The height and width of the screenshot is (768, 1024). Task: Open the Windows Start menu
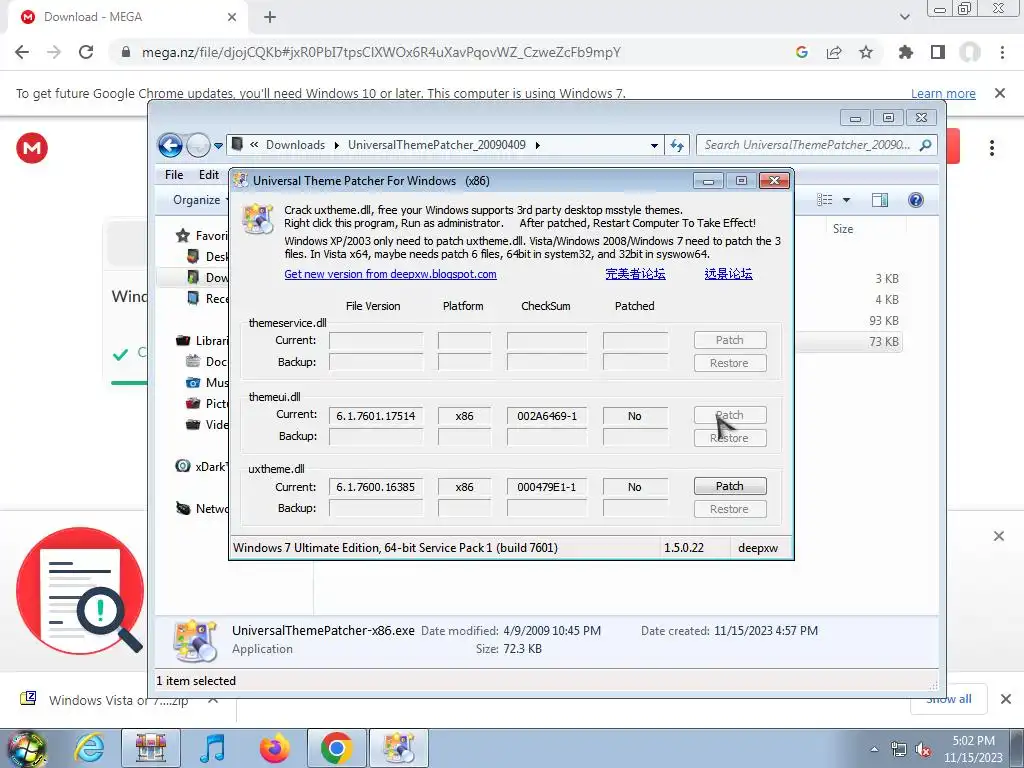(x=26, y=749)
